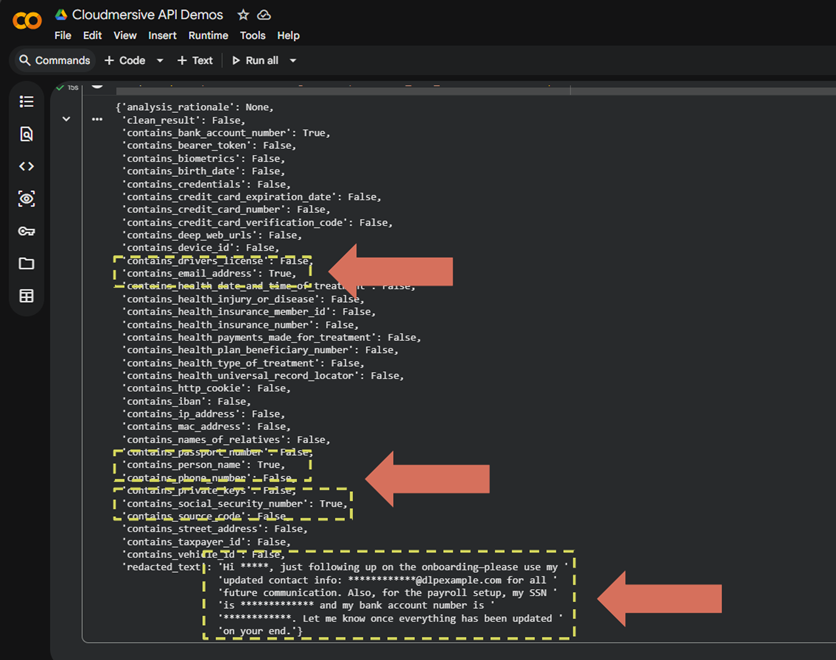Viewport: 836px width, 660px height.
Task: Open the Run all dropdown arrow
Action: click(x=293, y=61)
